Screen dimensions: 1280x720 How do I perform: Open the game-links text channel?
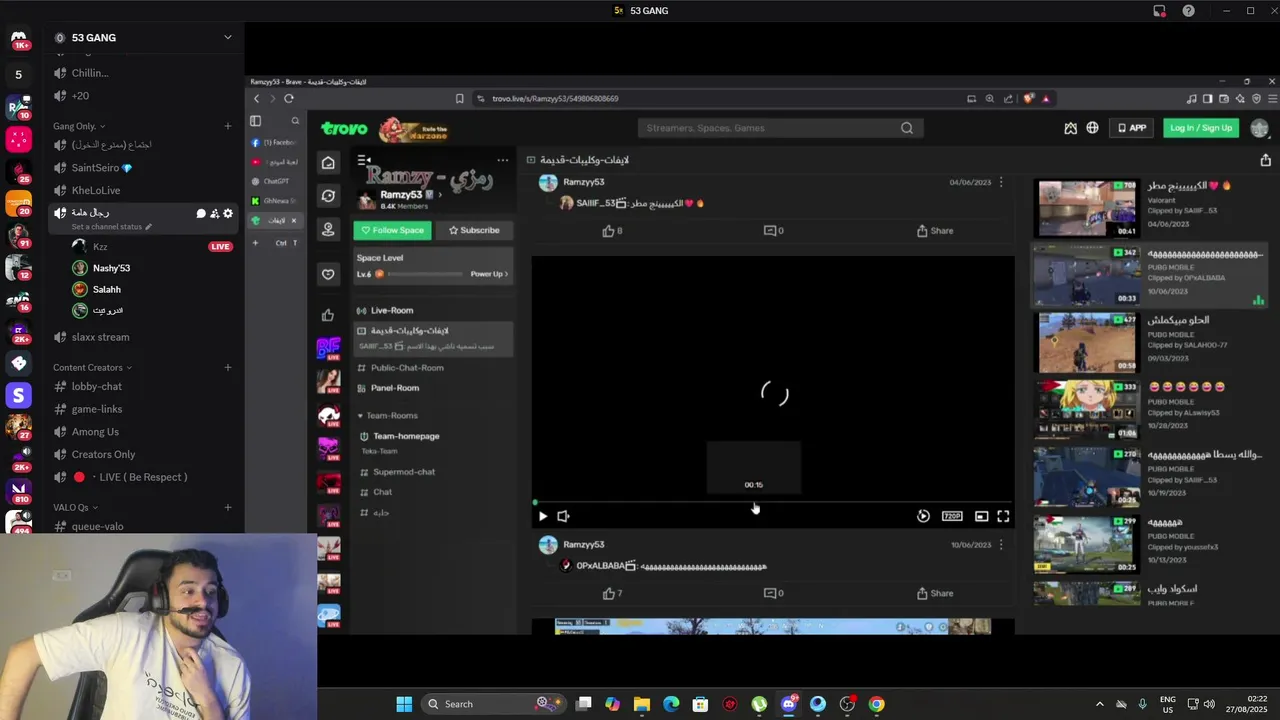point(97,409)
